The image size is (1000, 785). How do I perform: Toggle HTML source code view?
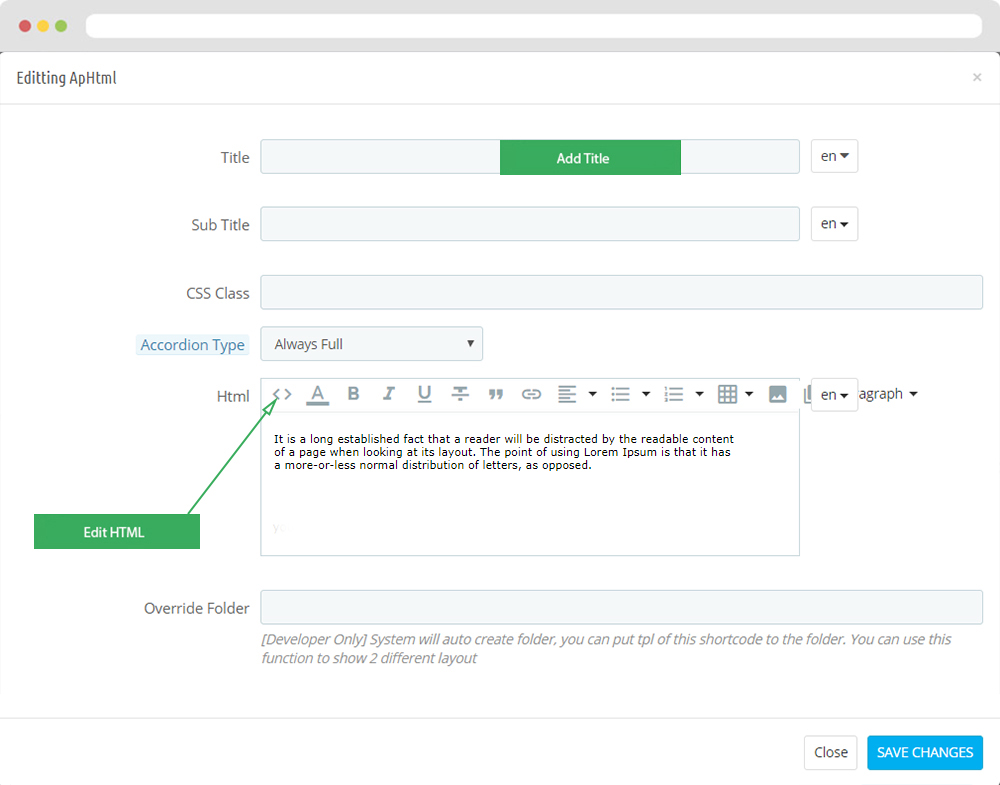282,395
